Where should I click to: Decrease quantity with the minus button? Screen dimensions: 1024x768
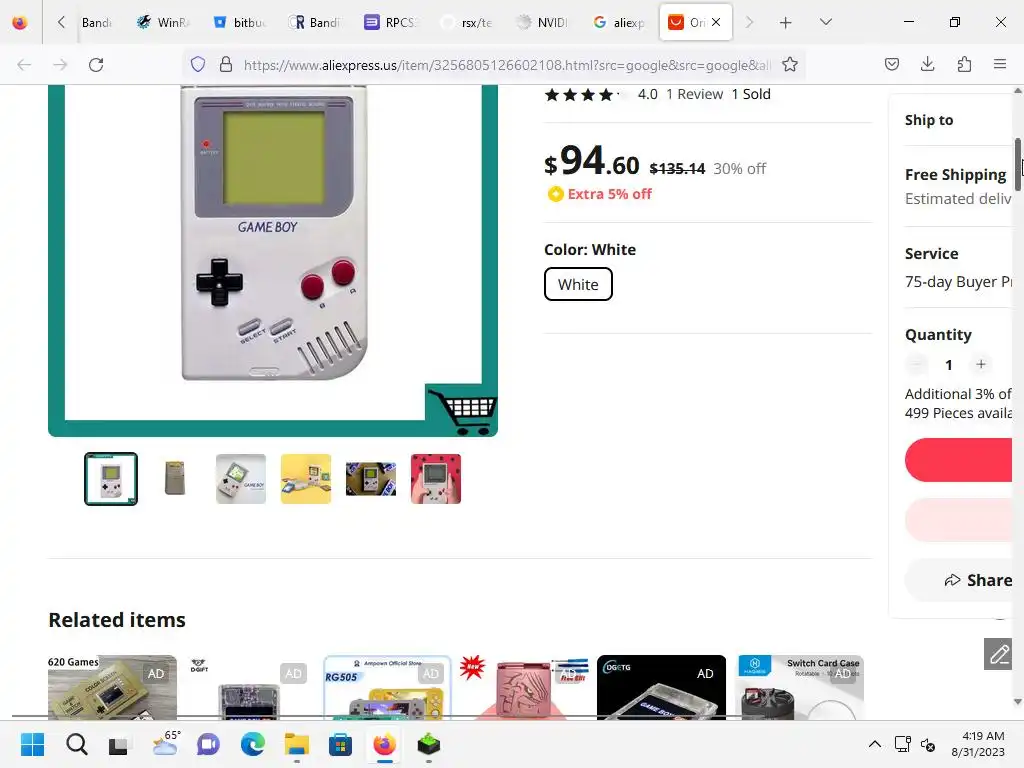tap(916, 364)
